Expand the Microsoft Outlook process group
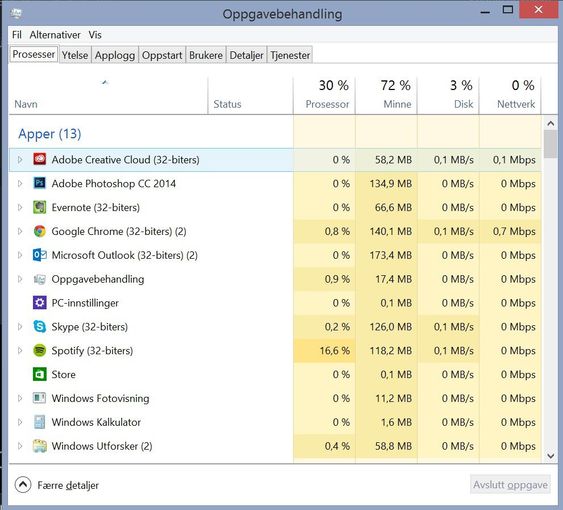Screen dimensions: 563x510 [20, 255]
